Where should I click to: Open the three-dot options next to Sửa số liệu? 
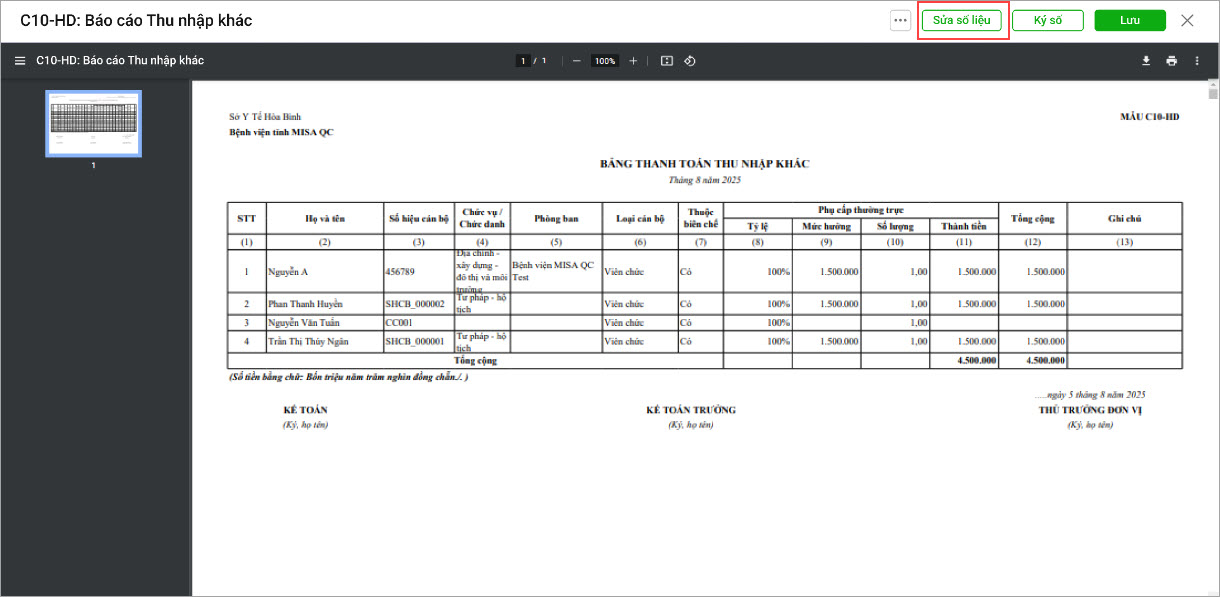pos(900,21)
